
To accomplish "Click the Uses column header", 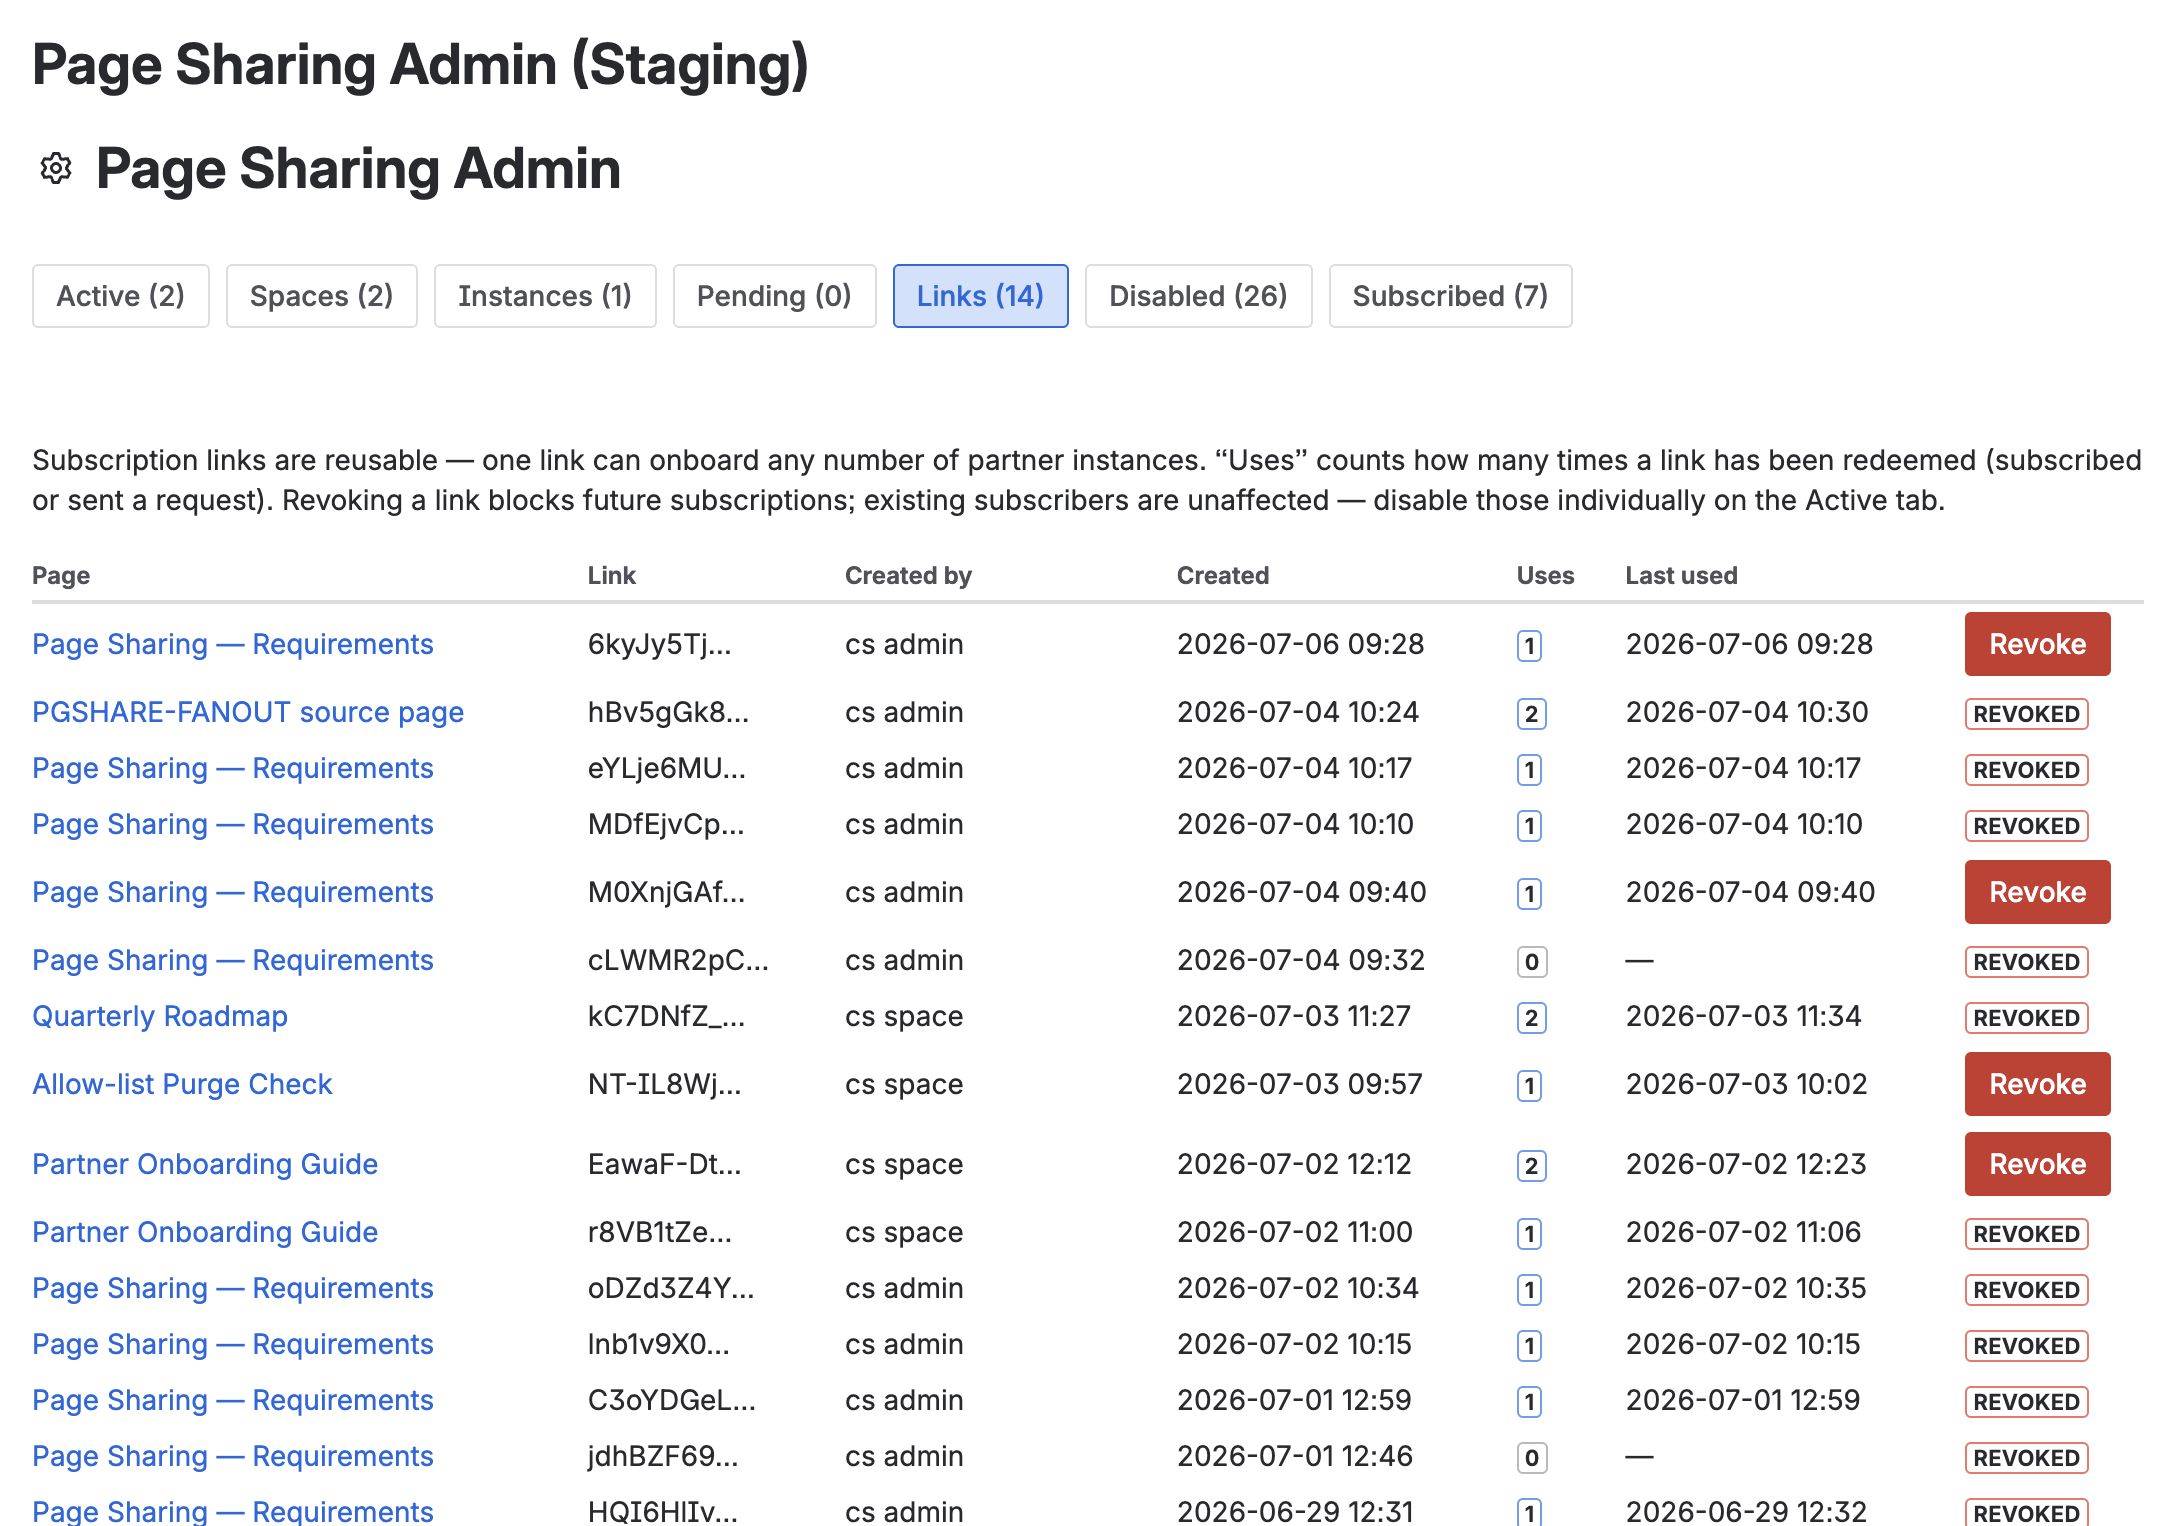I will (1545, 575).
